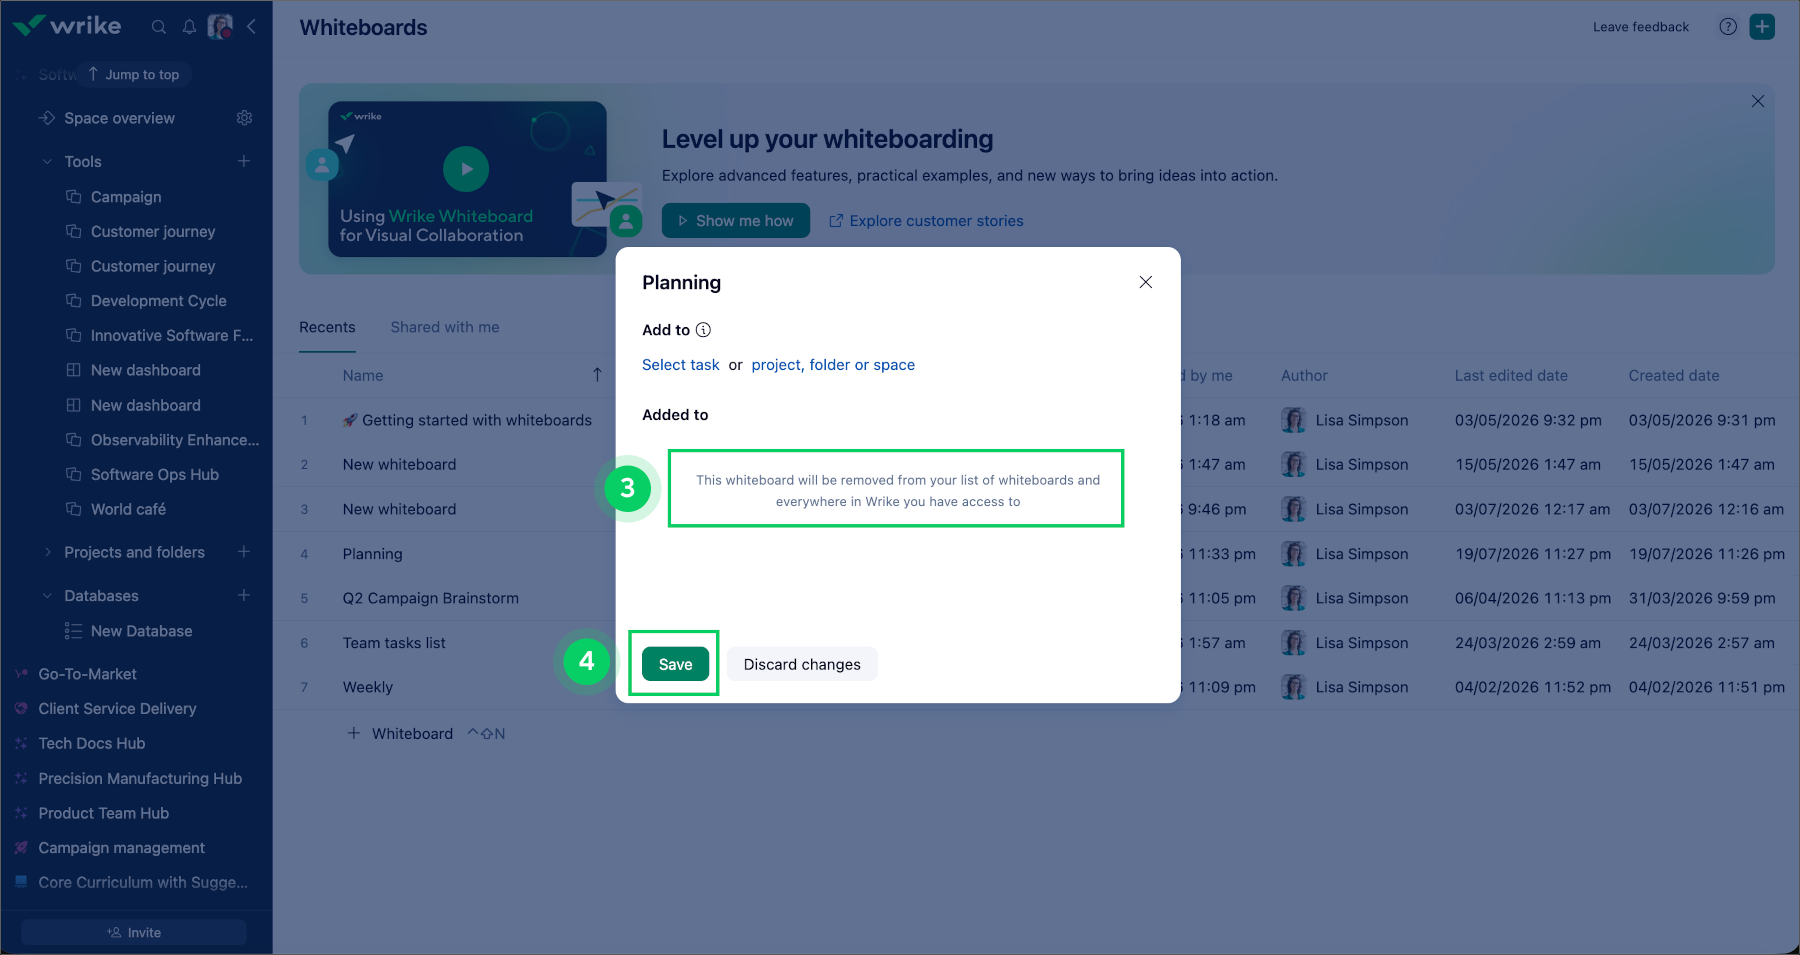Viewport: 1800px width, 955px height.
Task: Select the Product Team Hub space
Action: (x=103, y=813)
